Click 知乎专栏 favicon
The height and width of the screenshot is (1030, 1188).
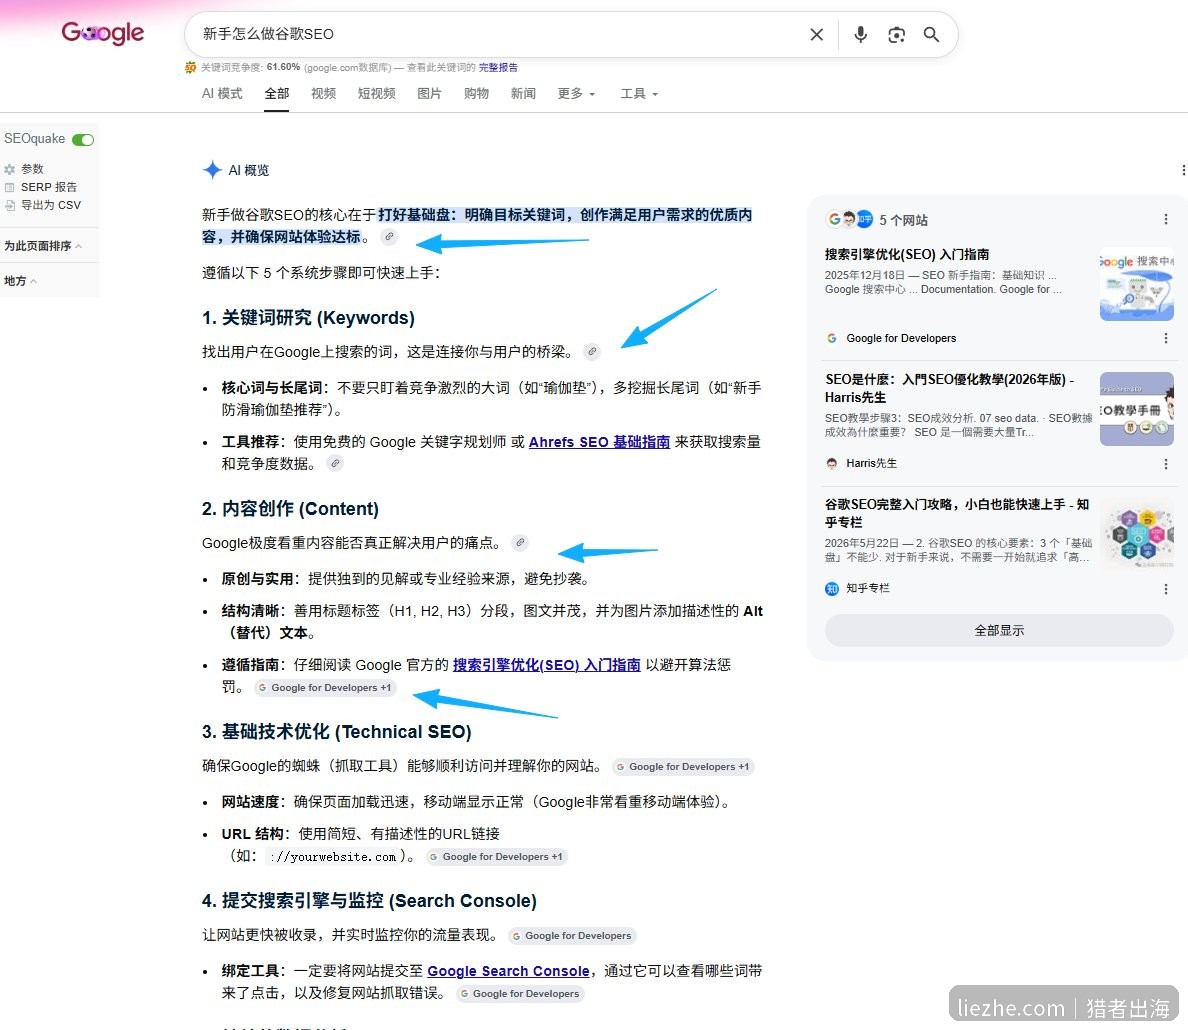(832, 589)
